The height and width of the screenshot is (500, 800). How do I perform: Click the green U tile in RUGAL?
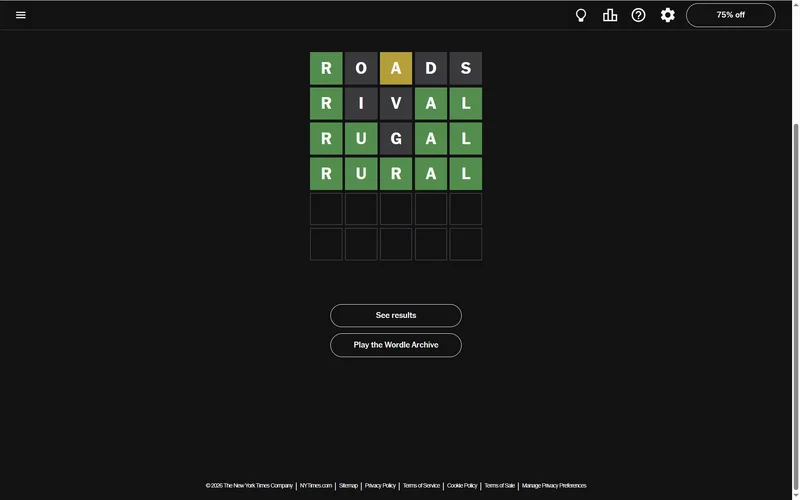tap(361, 138)
